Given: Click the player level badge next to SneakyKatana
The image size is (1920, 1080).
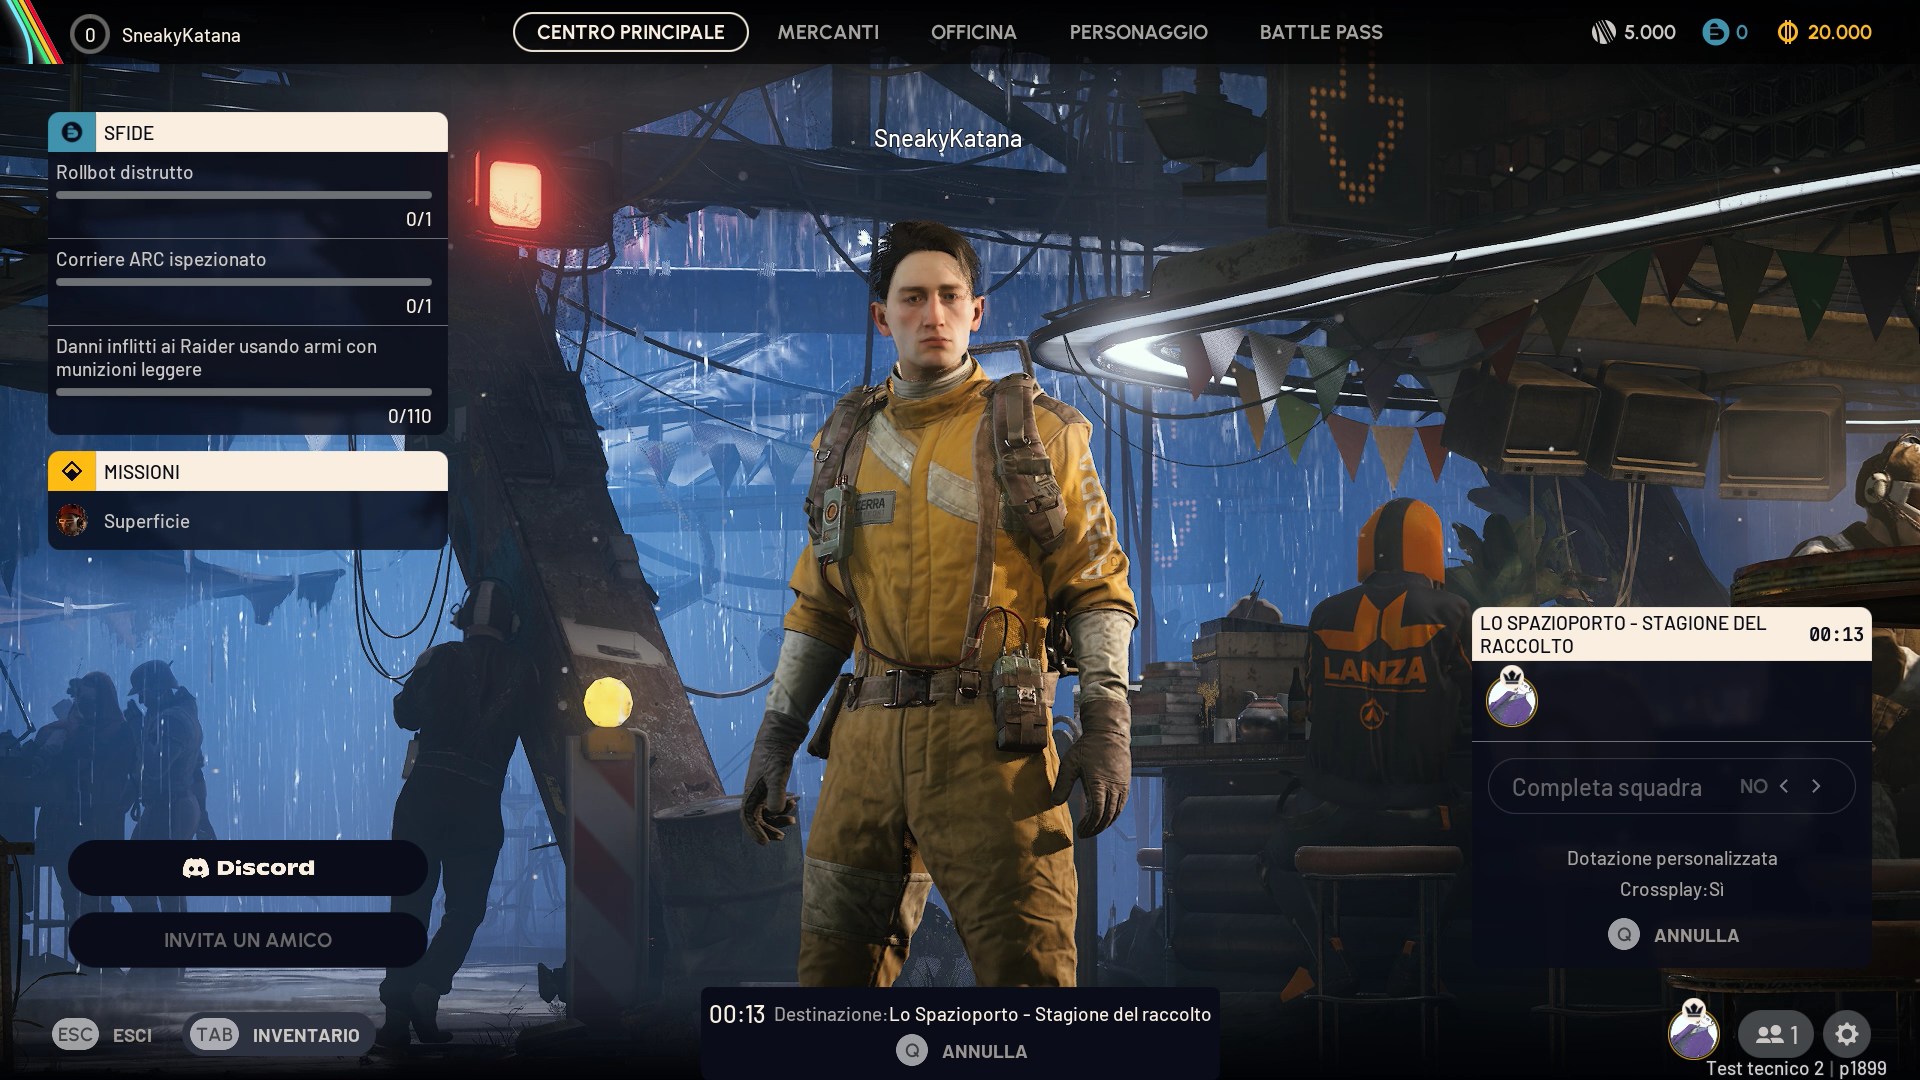Looking at the screenshot, I should (x=89, y=35).
